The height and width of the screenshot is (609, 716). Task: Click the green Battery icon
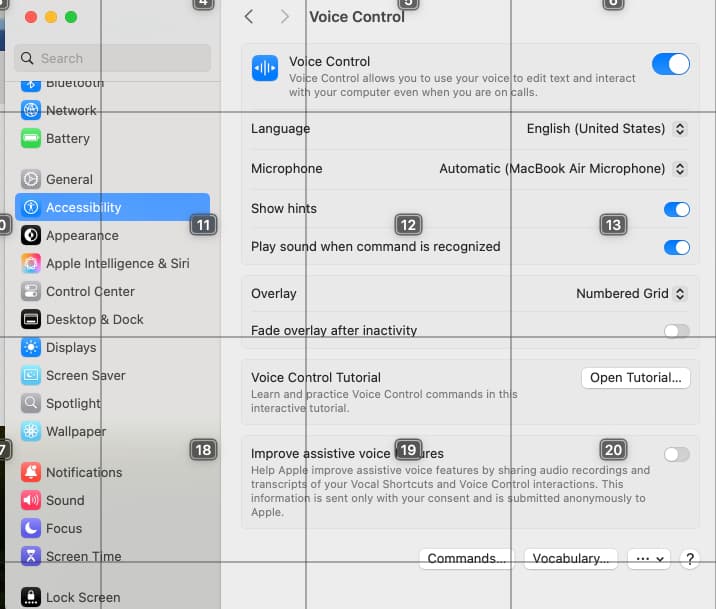[x=31, y=138]
